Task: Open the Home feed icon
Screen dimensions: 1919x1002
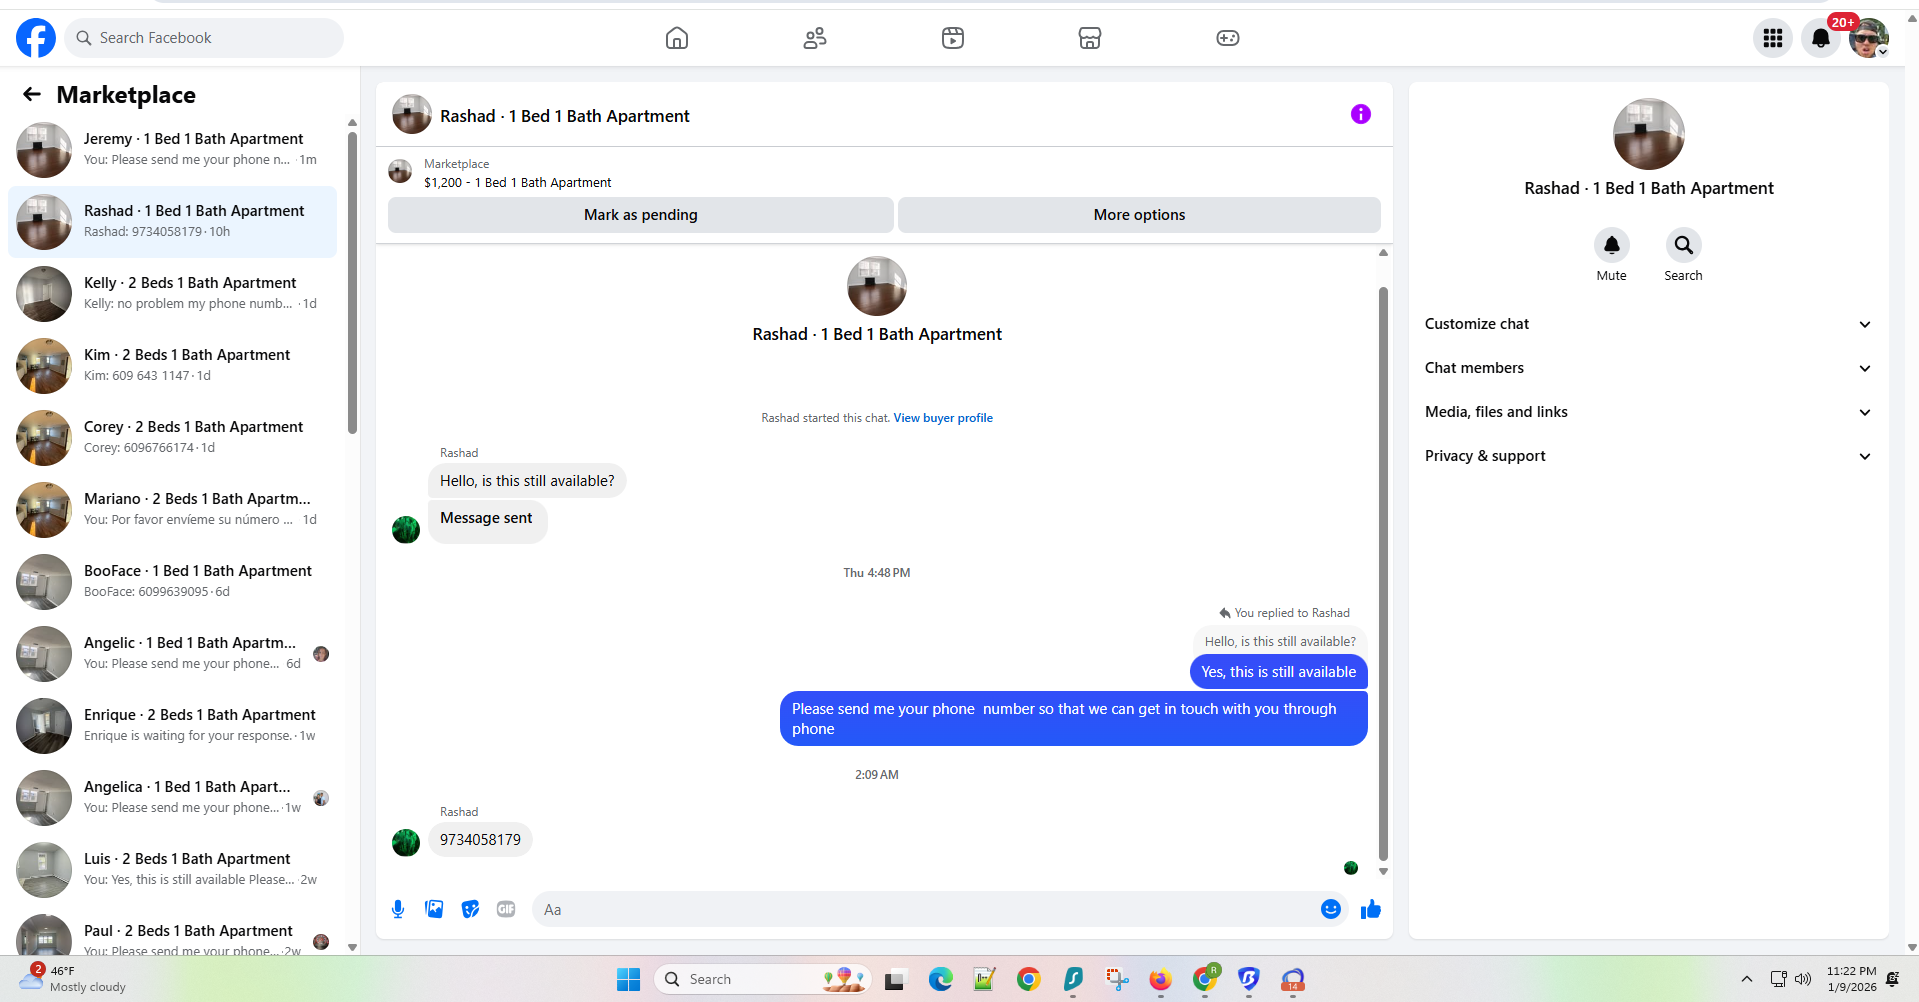Action: tap(677, 38)
